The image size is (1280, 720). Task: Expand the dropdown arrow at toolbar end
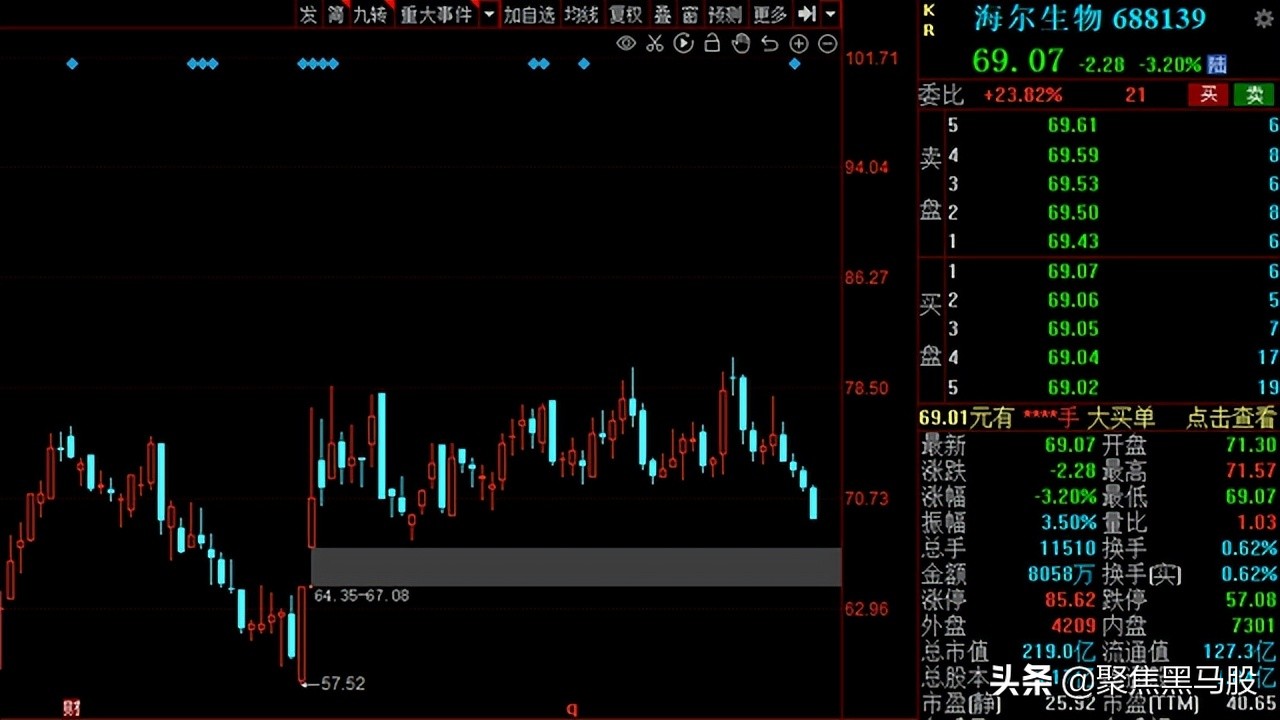831,15
